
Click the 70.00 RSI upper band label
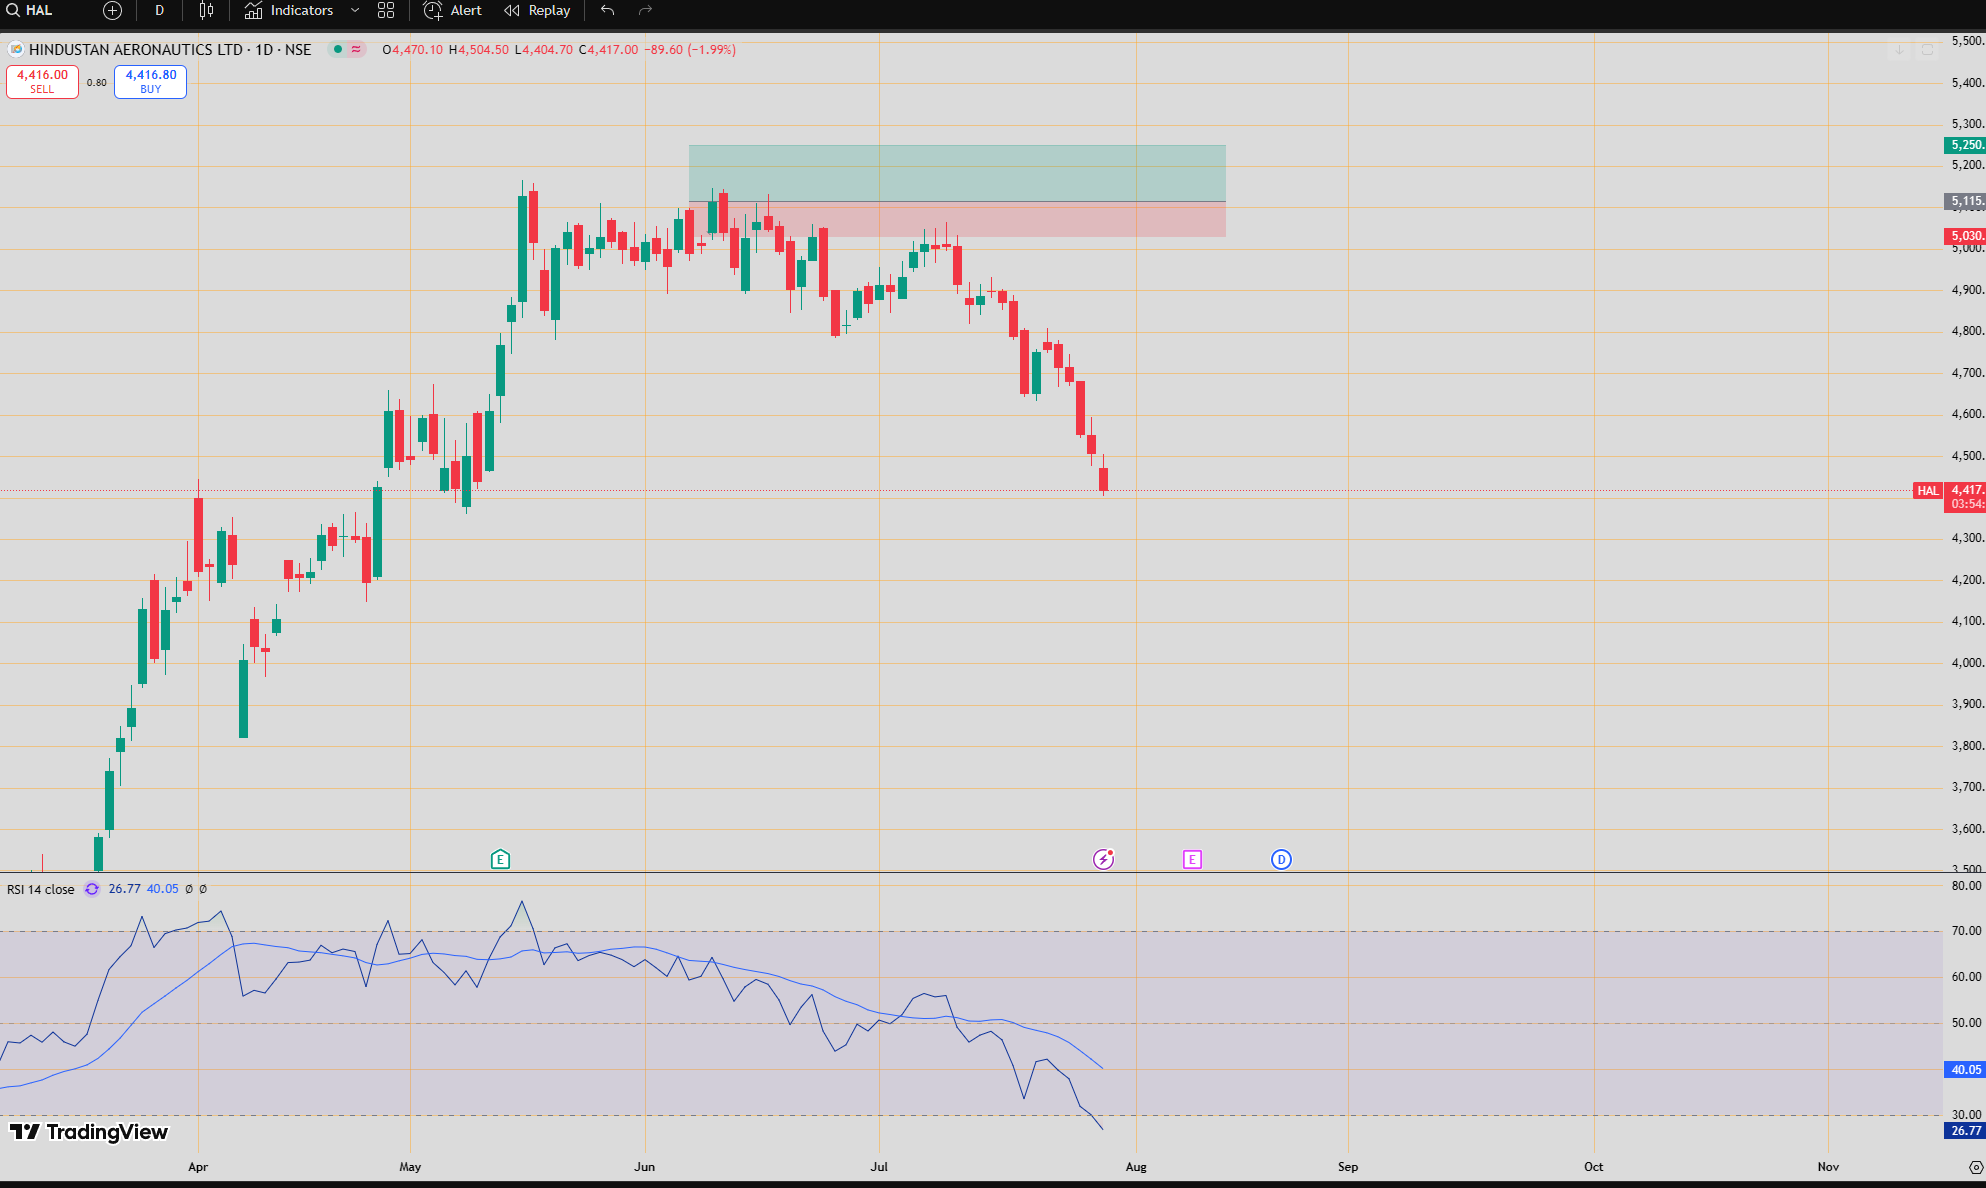coord(1966,931)
